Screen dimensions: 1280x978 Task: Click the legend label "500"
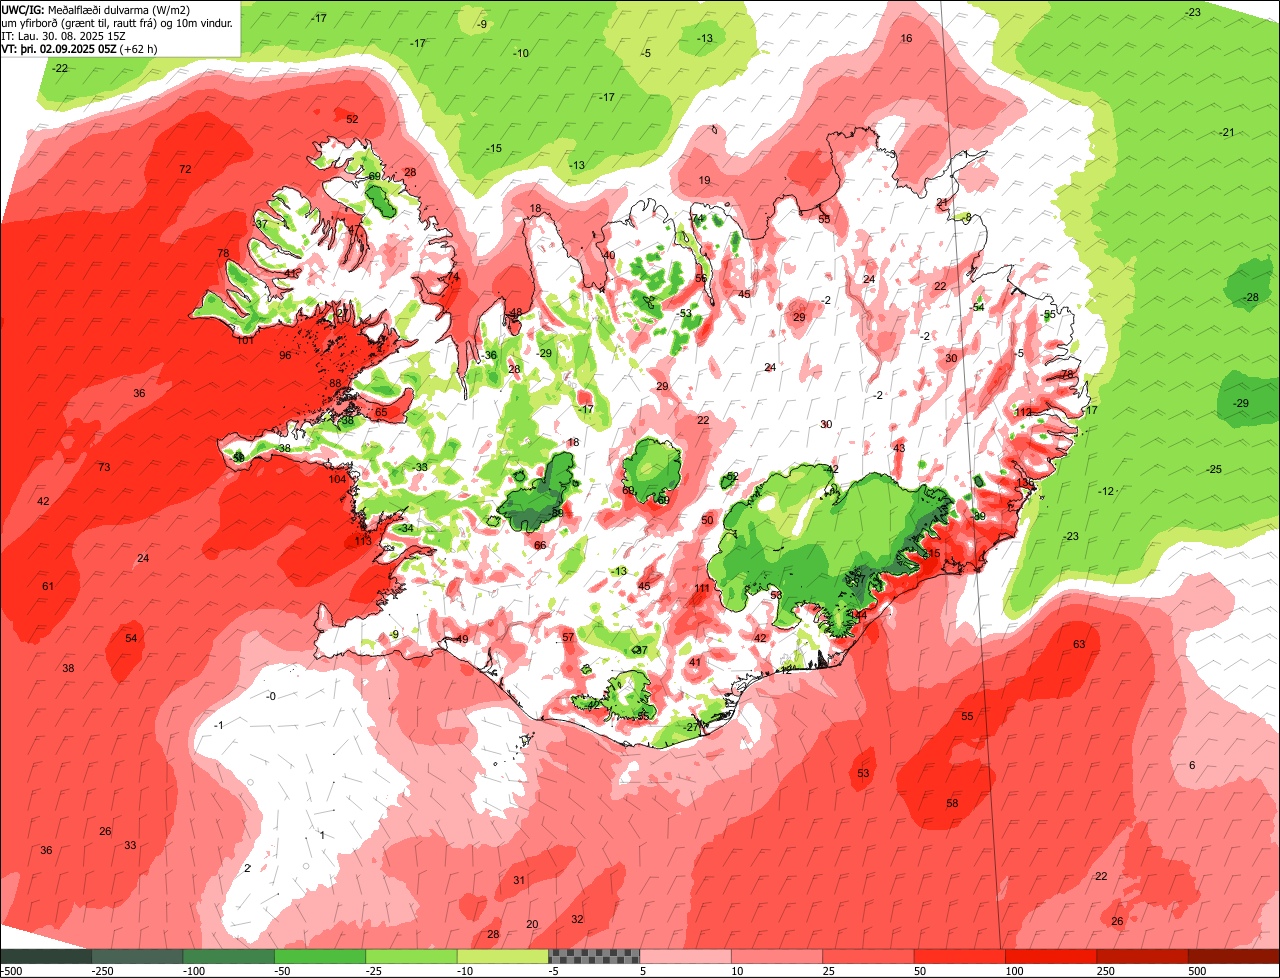tap(1198, 971)
